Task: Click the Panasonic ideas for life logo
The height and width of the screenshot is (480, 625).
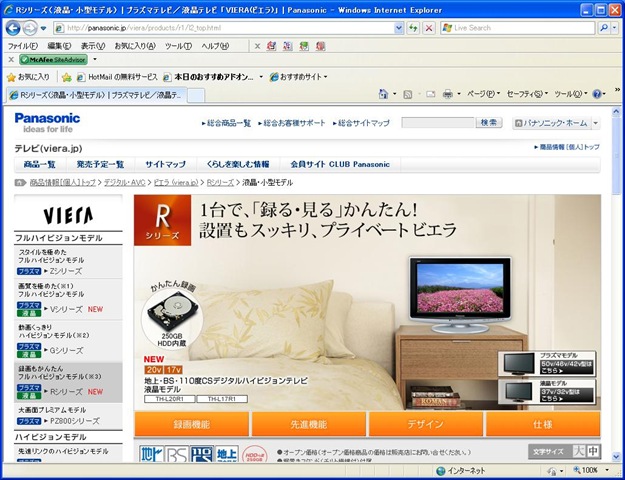Action: (x=47, y=122)
